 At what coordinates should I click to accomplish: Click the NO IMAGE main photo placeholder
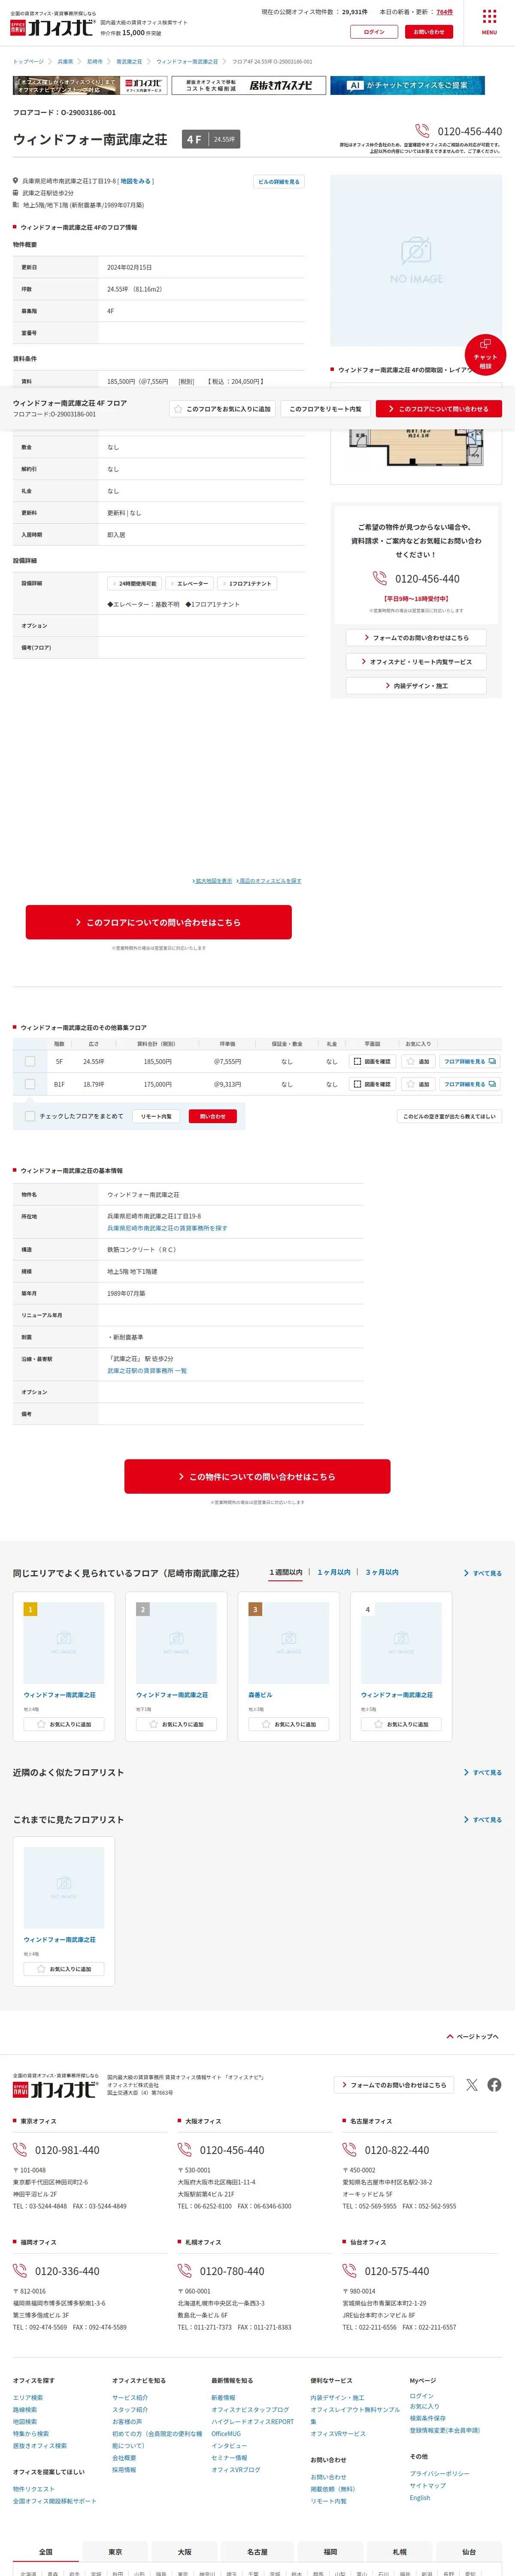pyautogui.click(x=416, y=261)
